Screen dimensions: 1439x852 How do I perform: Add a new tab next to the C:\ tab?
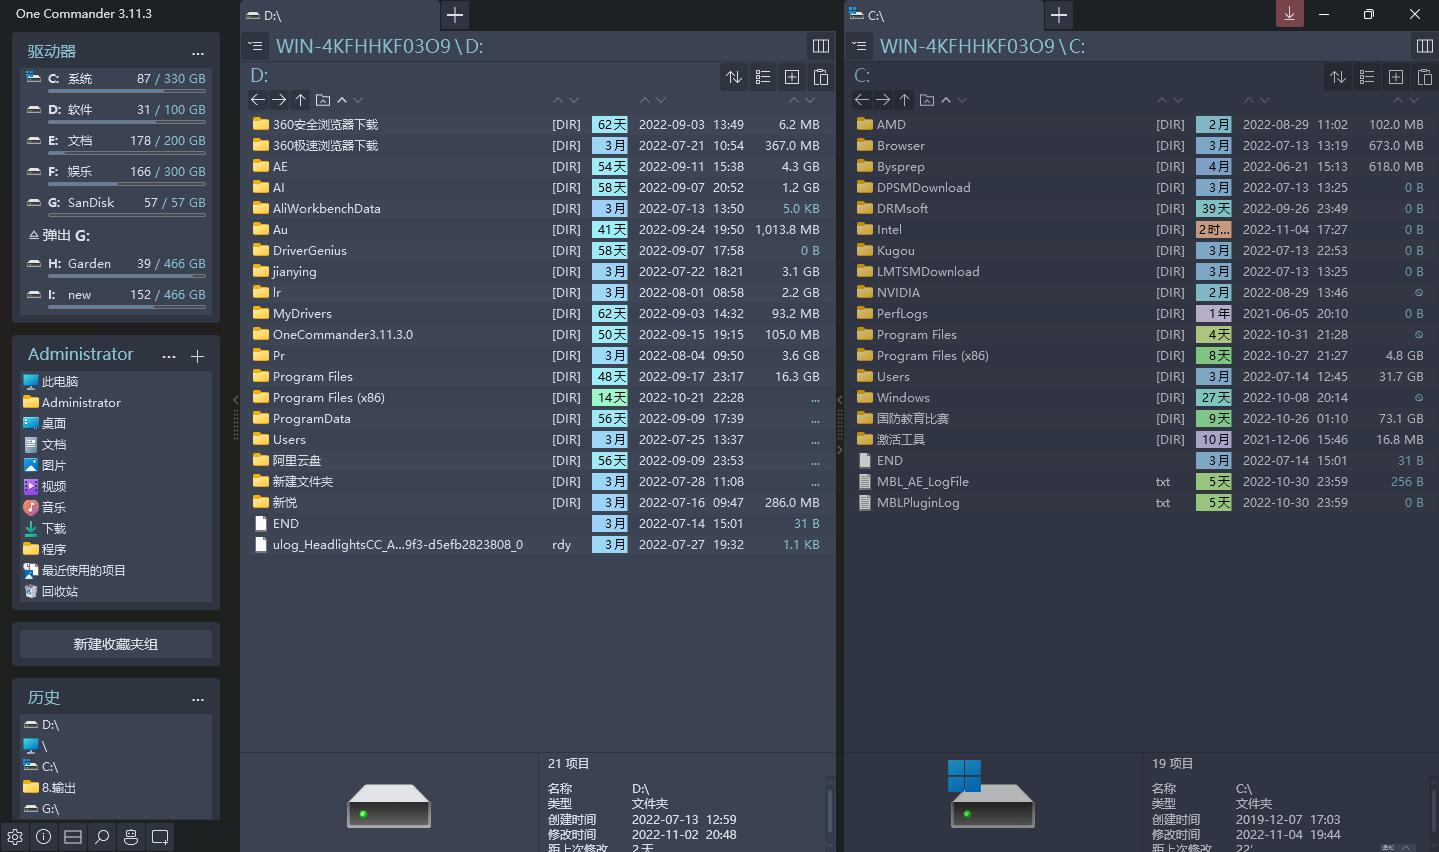coord(1058,15)
